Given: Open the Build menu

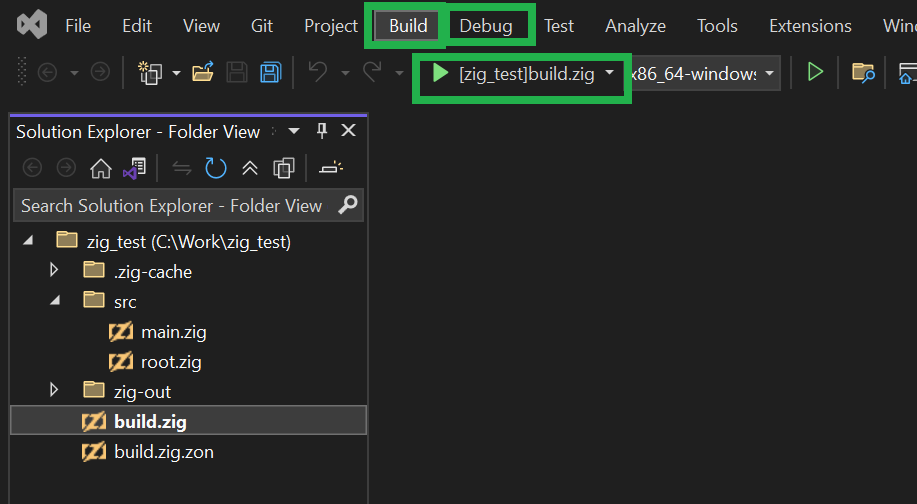Looking at the screenshot, I should pyautogui.click(x=407, y=26).
